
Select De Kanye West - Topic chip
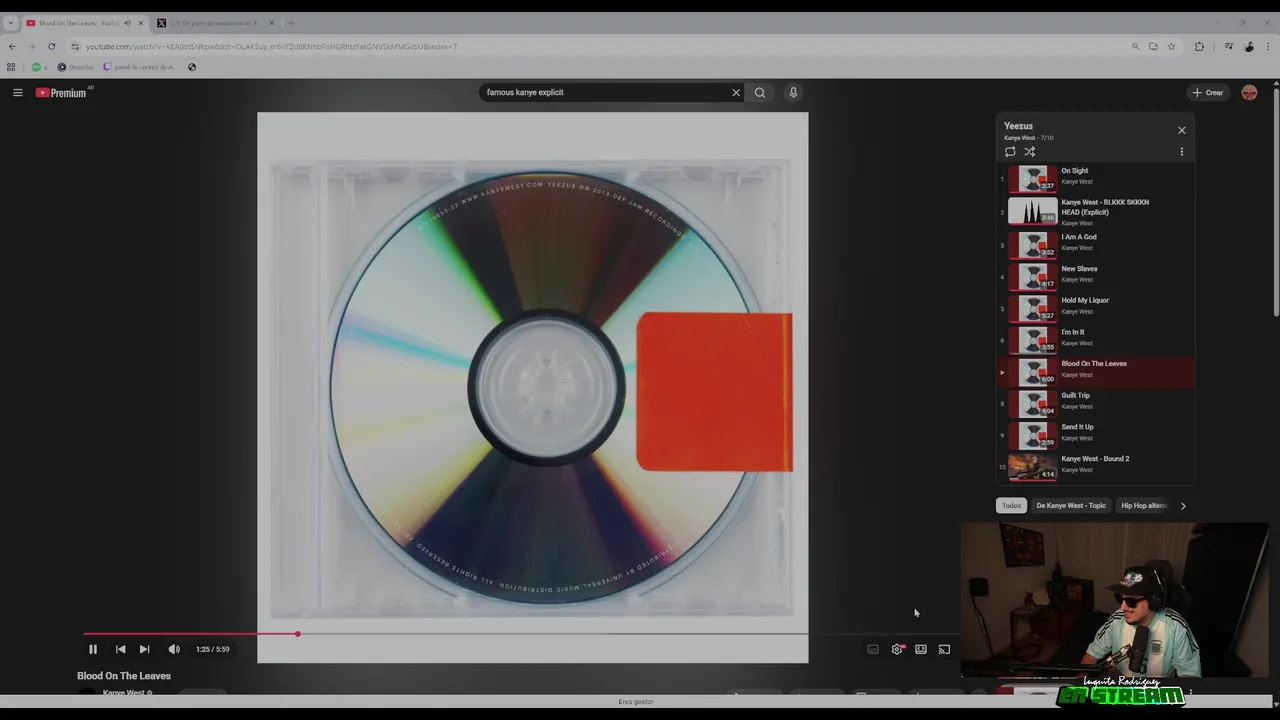[x=1071, y=506]
